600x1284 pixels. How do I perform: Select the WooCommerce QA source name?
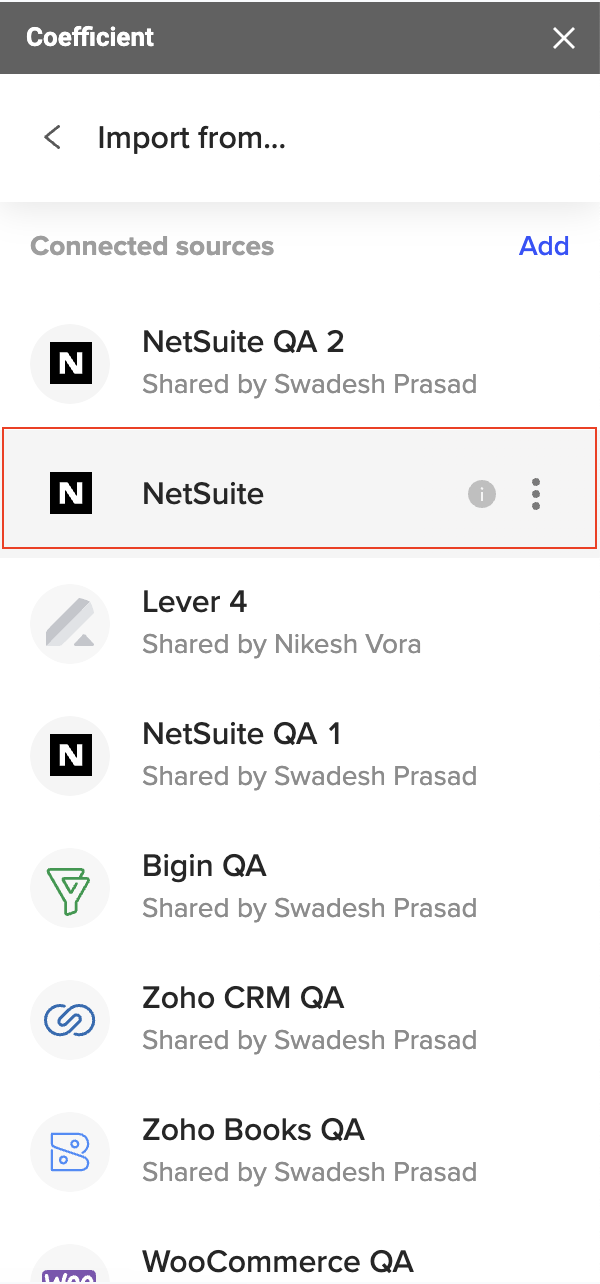click(x=278, y=1262)
